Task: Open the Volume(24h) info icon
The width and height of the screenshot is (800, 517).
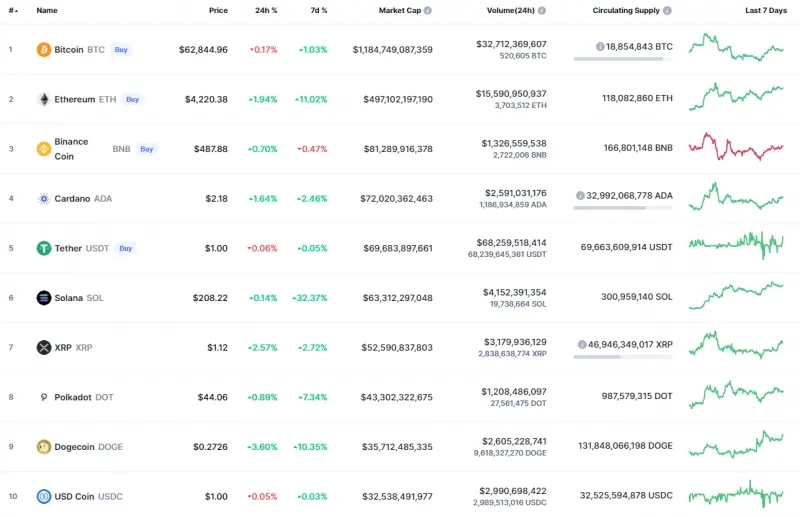Action: tap(542, 10)
